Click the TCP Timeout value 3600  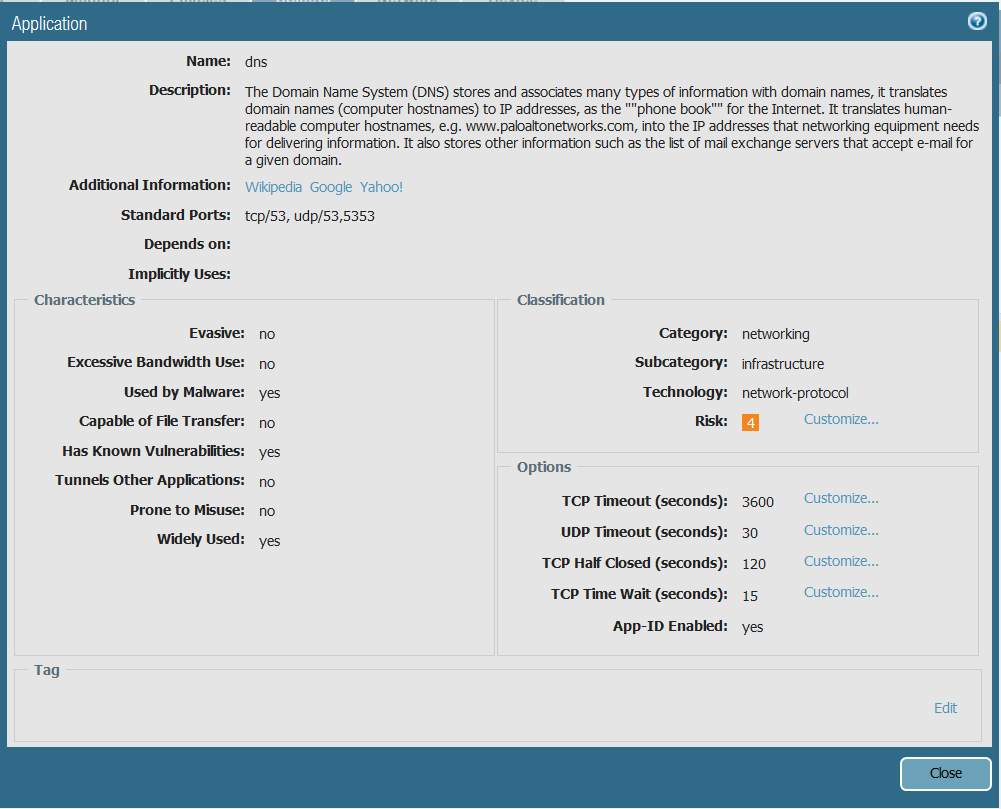click(x=758, y=502)
